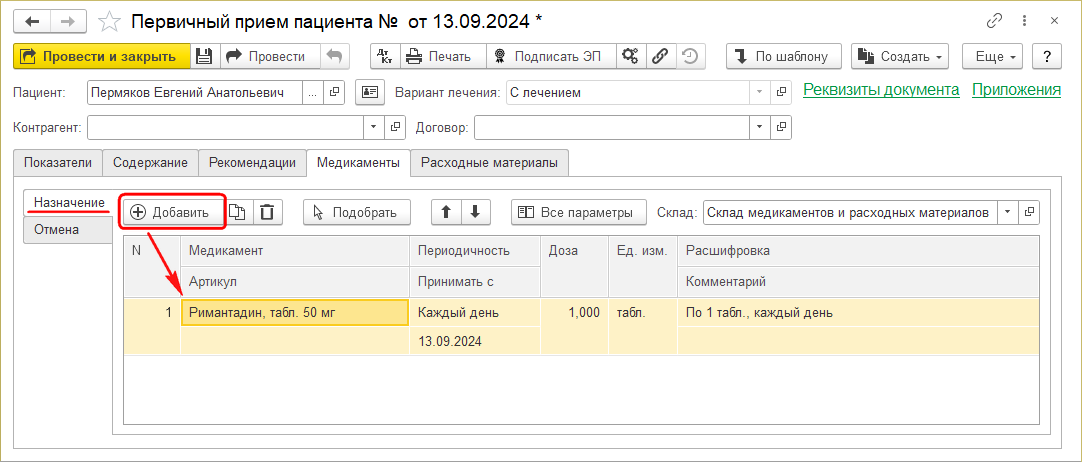The height and width of the screenshot is (462, 1082).
Task: Open the Контрагент dropdown list
Action: (x=375, y=128)
